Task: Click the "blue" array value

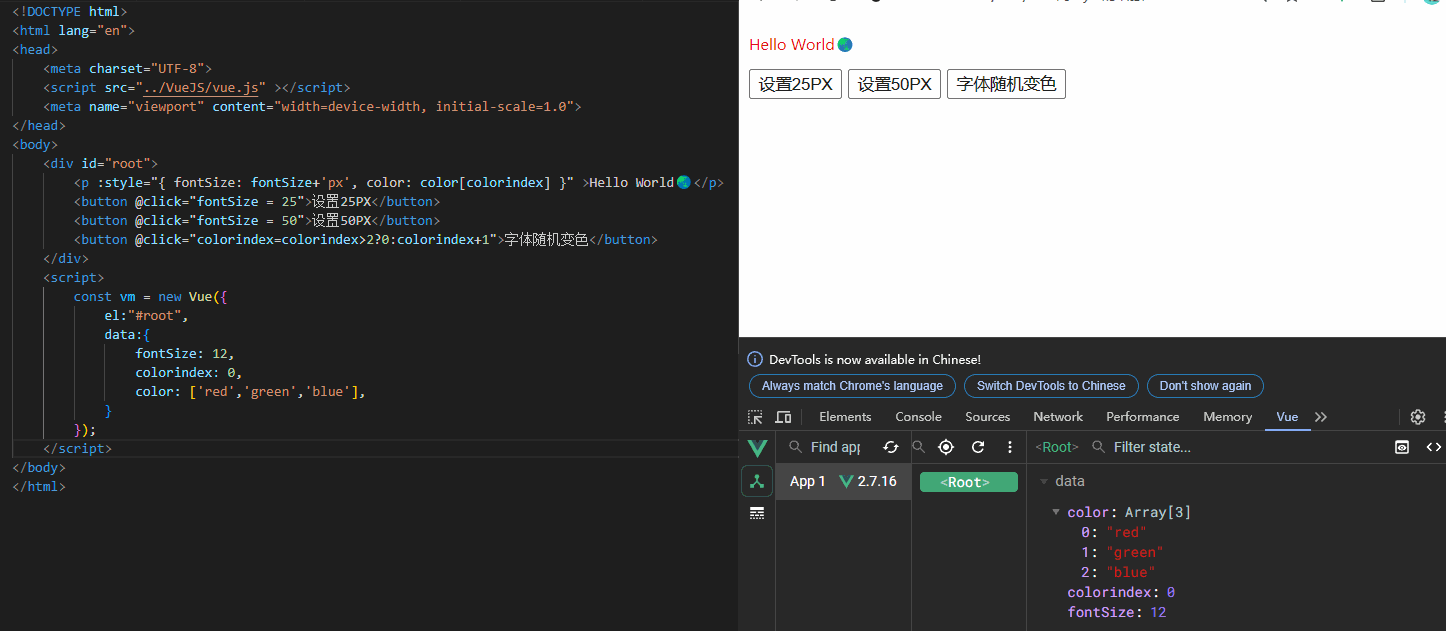Action: point(1131,572)
